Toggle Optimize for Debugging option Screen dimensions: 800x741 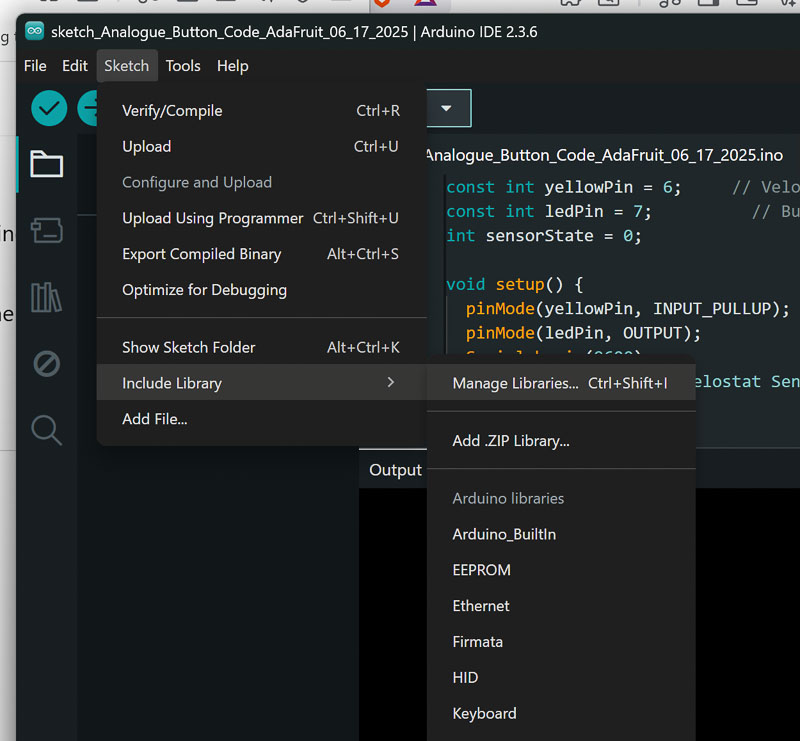(x=204, y=290)
